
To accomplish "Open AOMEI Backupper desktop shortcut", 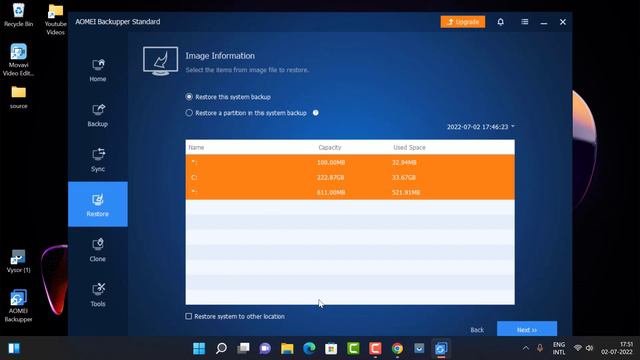I will tap(18, 306).
